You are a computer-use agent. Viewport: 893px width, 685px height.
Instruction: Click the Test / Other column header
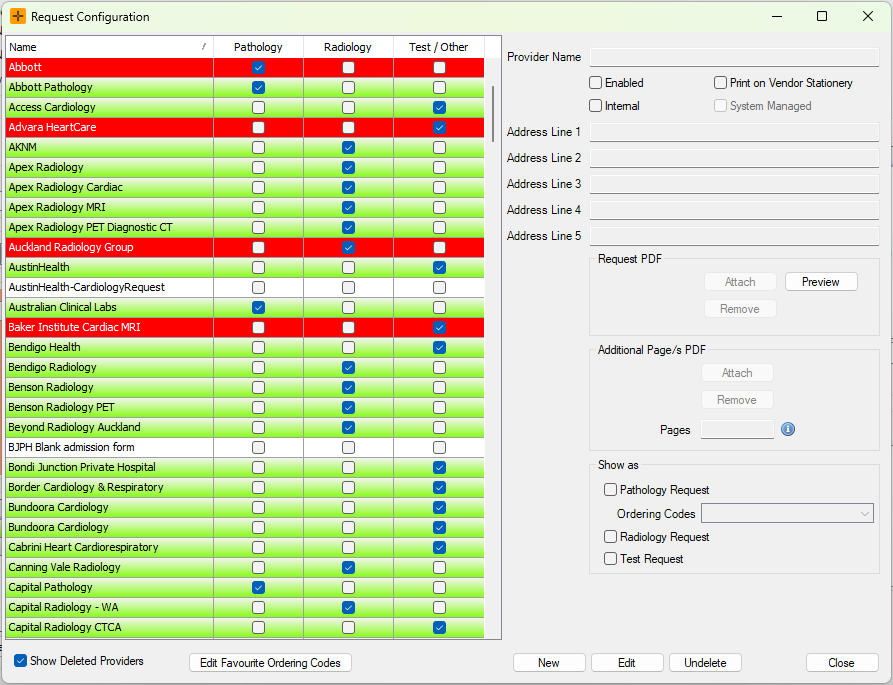coord(439,47)
